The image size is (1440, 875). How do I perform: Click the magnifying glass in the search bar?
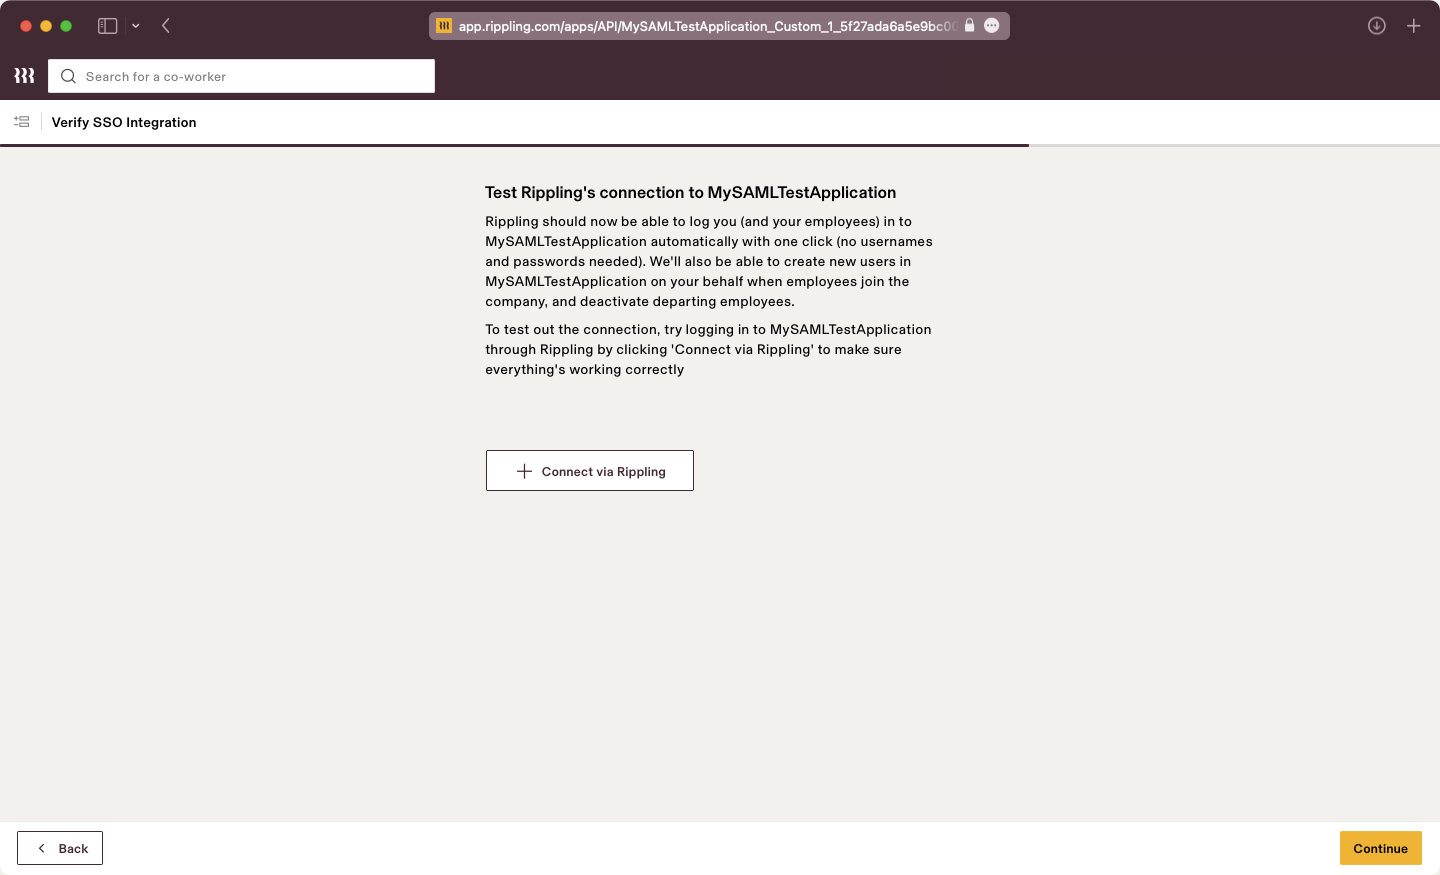[67, 76]
